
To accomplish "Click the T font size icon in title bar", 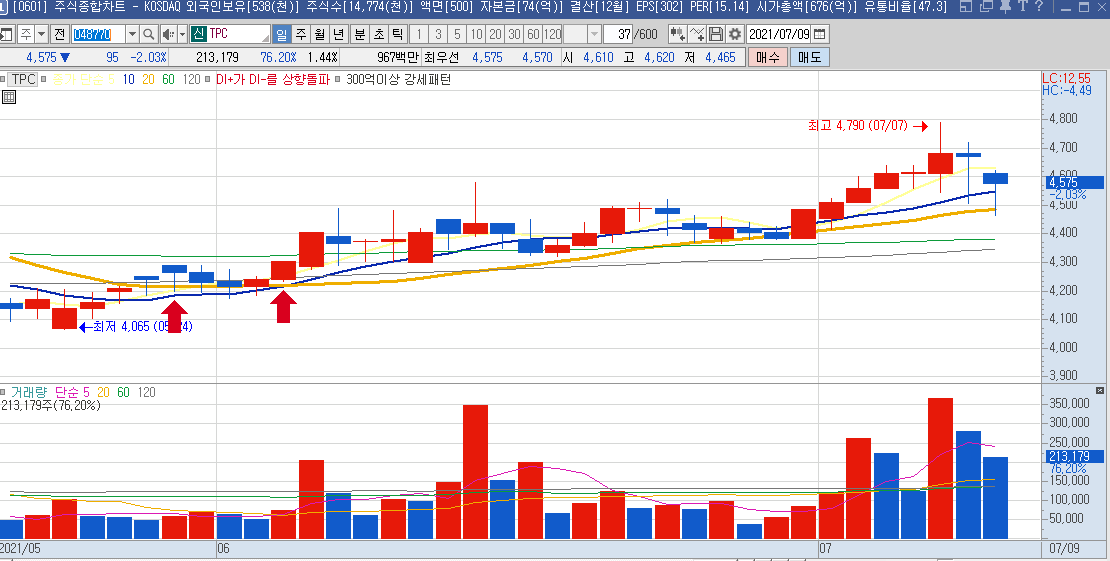I will 1023,7.
